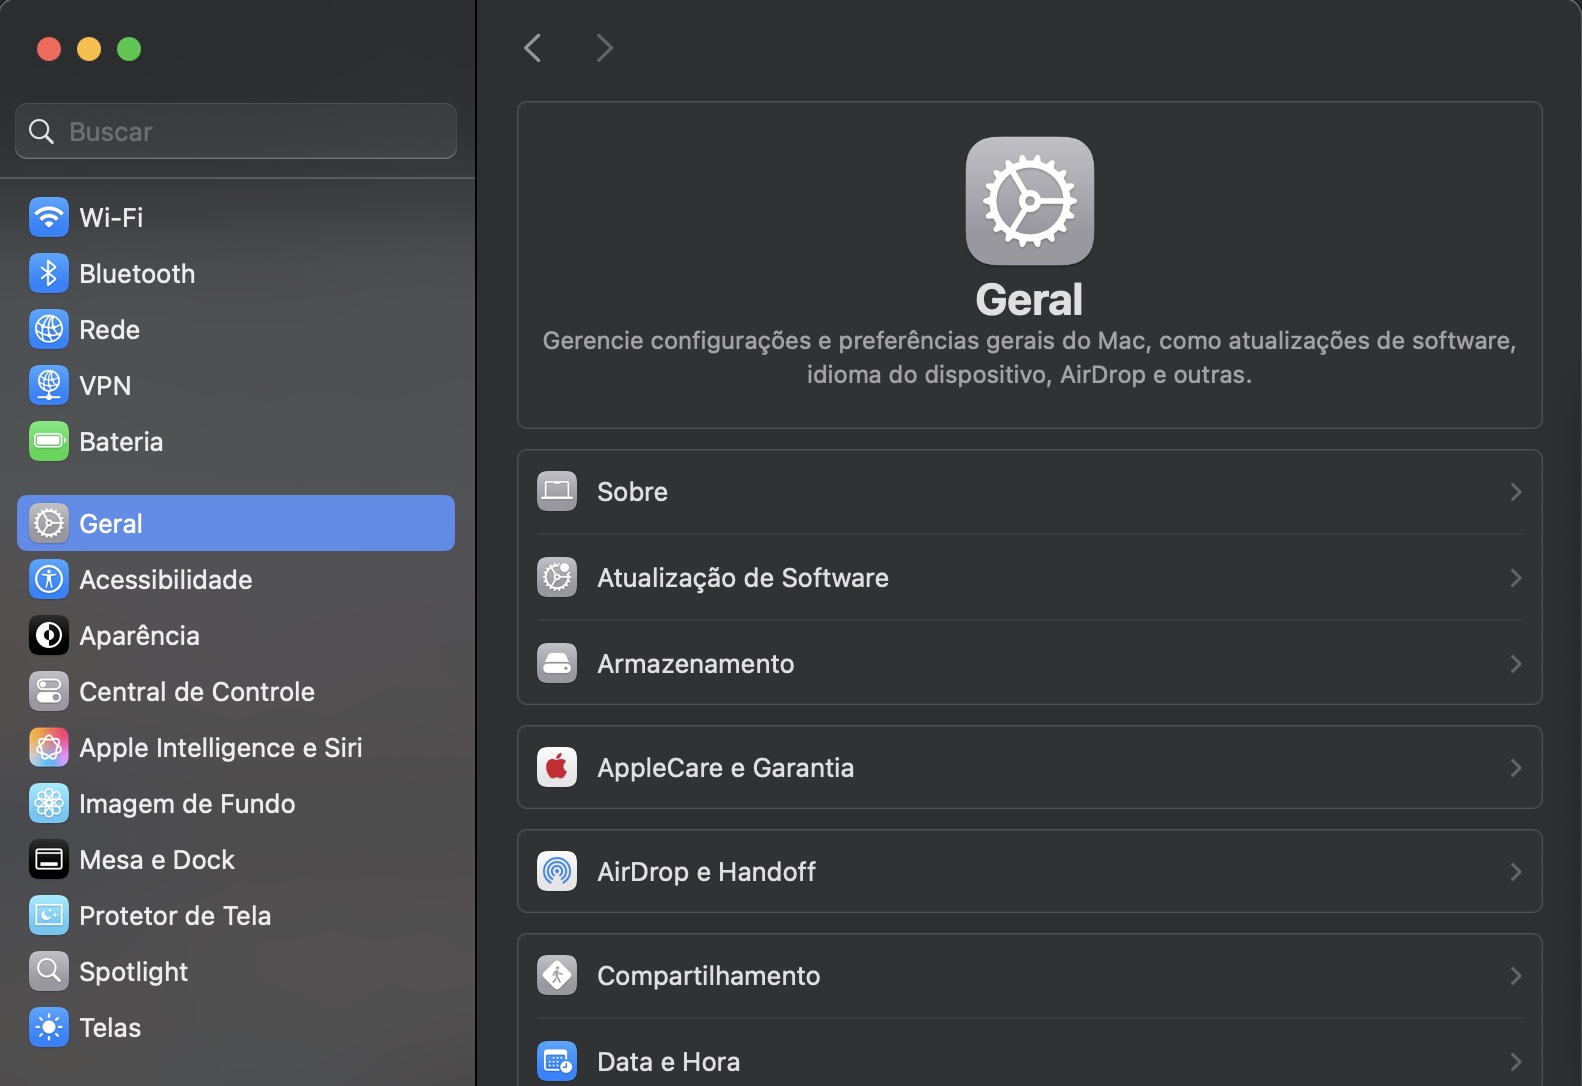1582x1086 pixels.
Task: Go forward with the right arrow
Action: (x=604, y=47)
